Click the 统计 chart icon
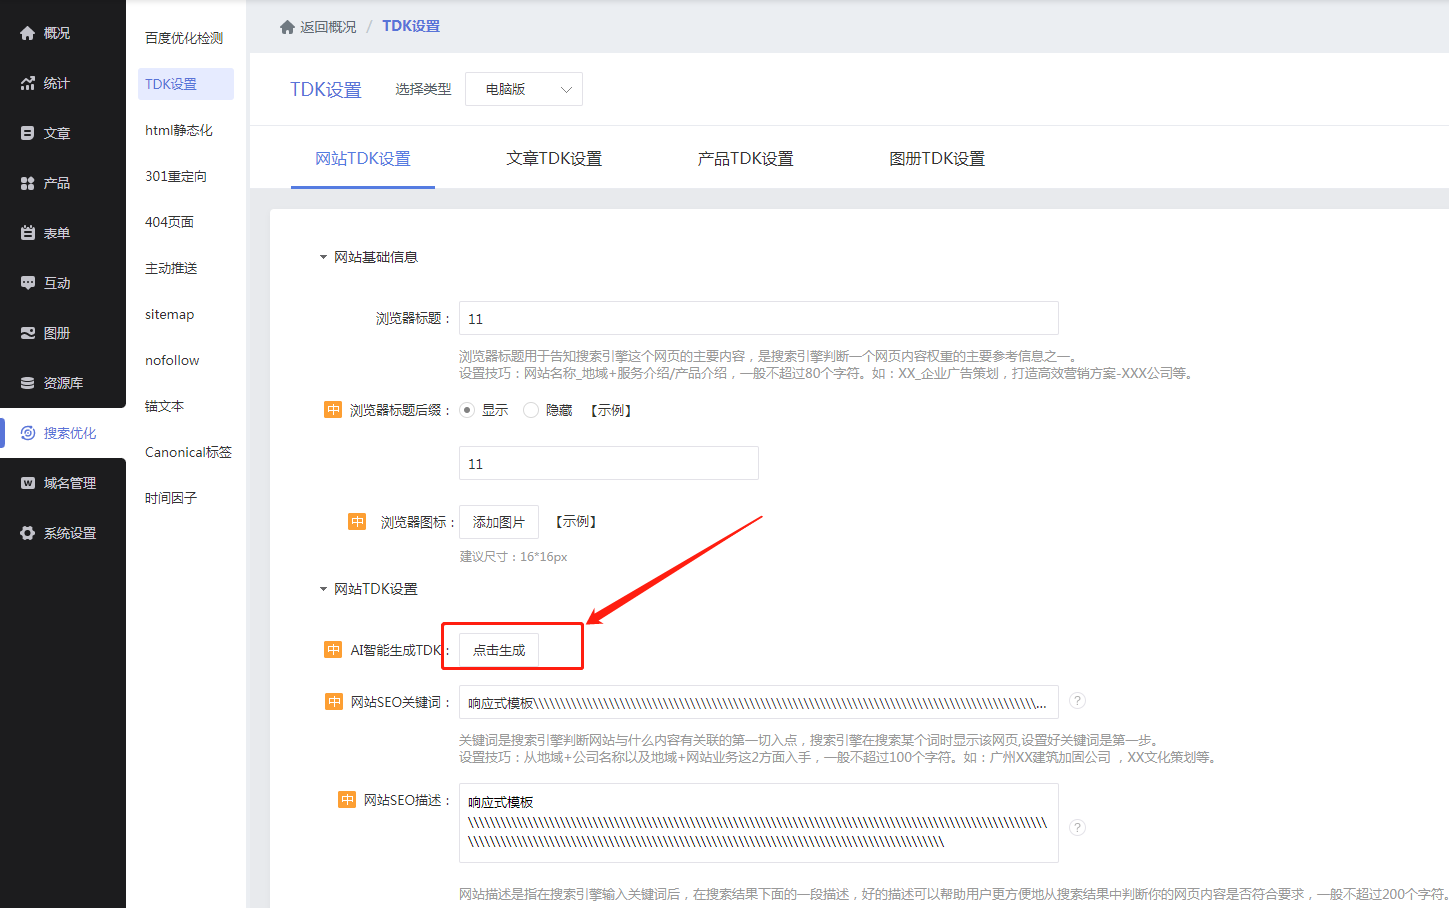The height and width of the screenshot is (908, 1449). coord(28,83)
